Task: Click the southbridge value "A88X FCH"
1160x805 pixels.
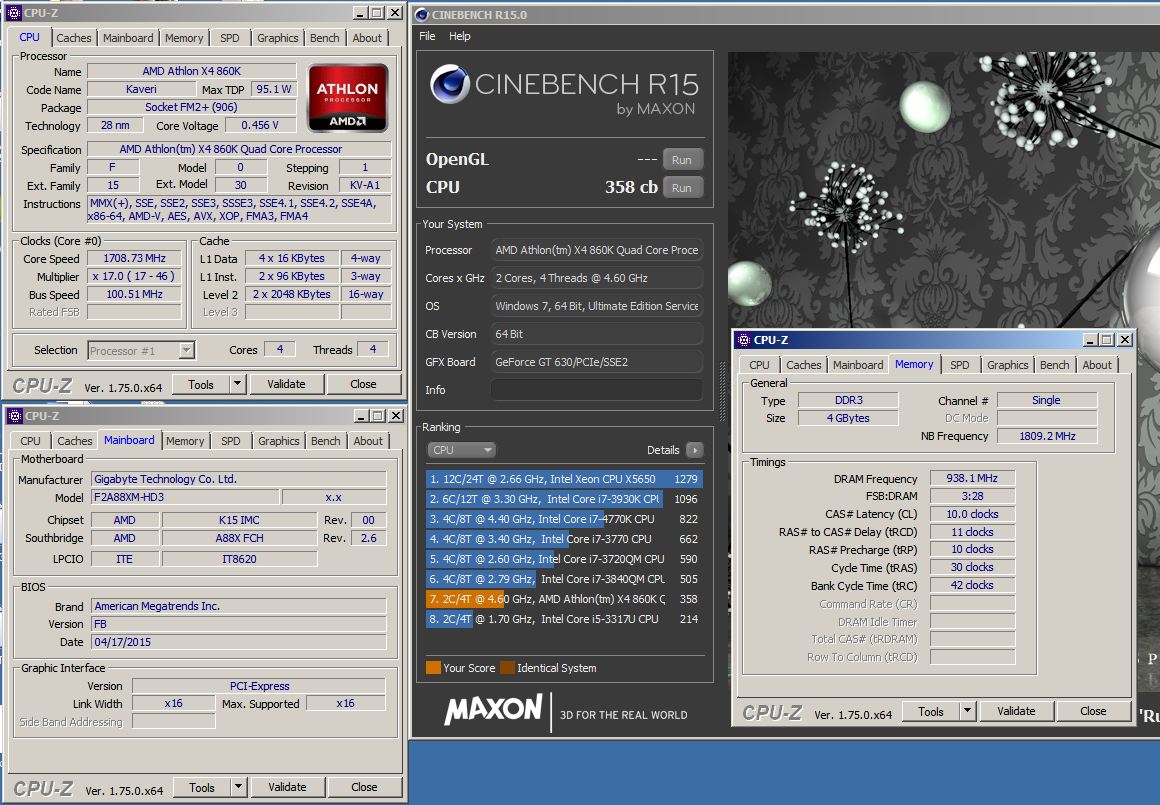Action: point(240,538)
